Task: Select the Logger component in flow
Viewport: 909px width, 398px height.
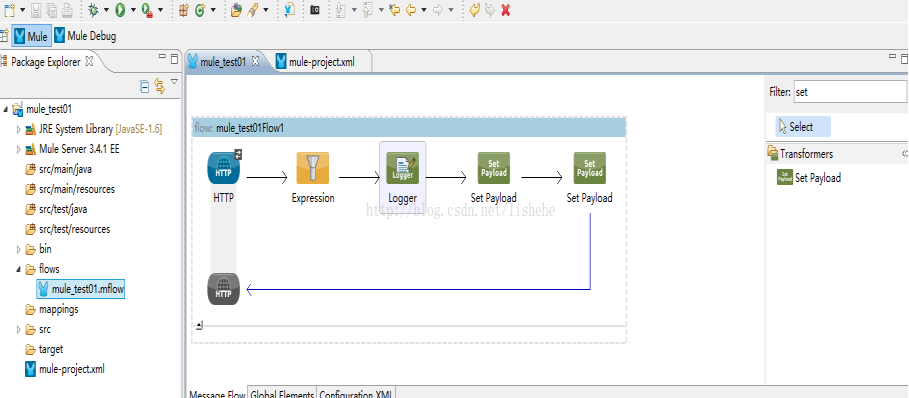Action: pyautogui.click(x=402, y=168)
